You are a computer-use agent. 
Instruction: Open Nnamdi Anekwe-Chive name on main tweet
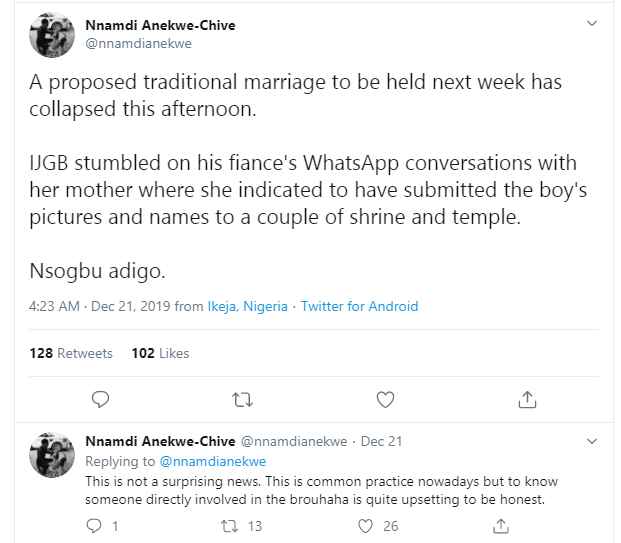(160, 25)
